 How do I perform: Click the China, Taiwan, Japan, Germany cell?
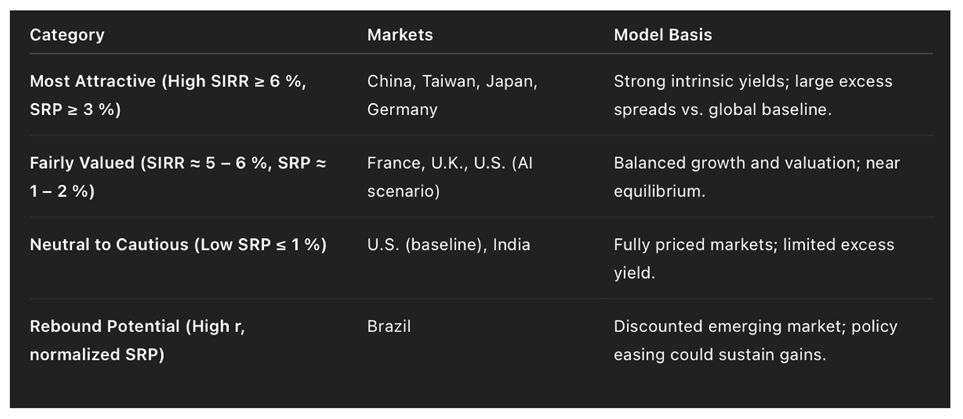pos(452,95)
